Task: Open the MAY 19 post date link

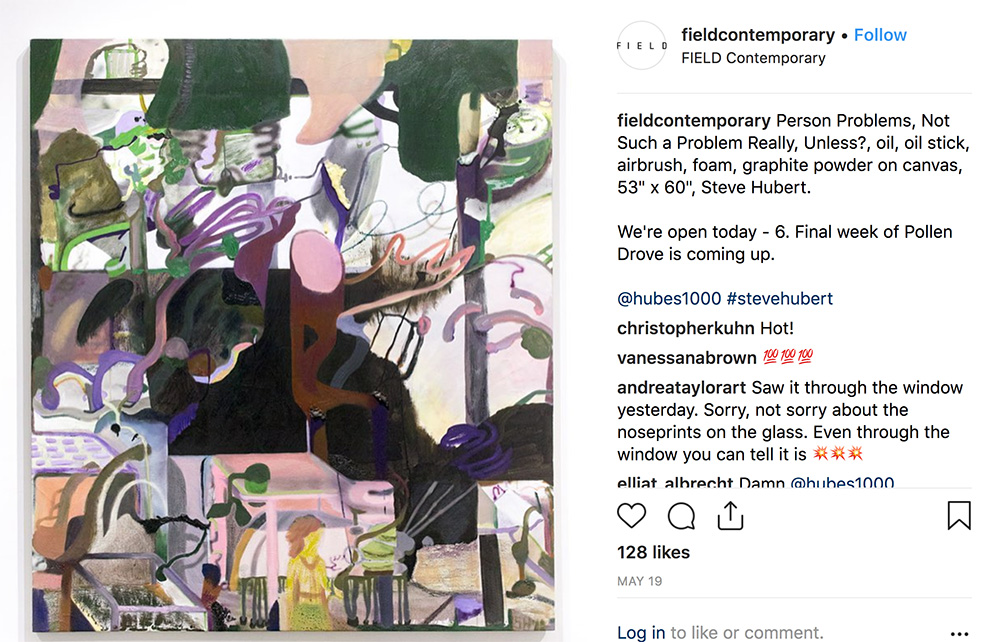Action: coord(640,581)
